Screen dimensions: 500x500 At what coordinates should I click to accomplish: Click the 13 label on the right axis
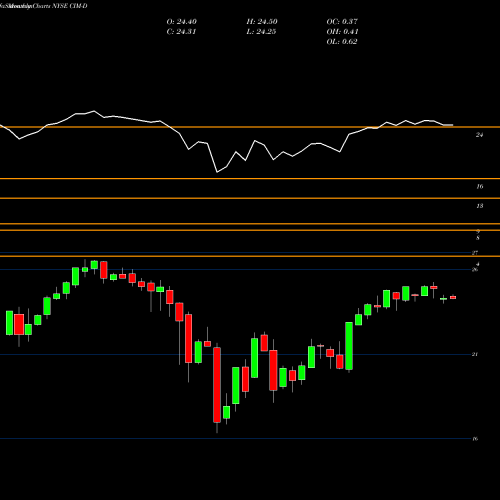click(479, 206)
